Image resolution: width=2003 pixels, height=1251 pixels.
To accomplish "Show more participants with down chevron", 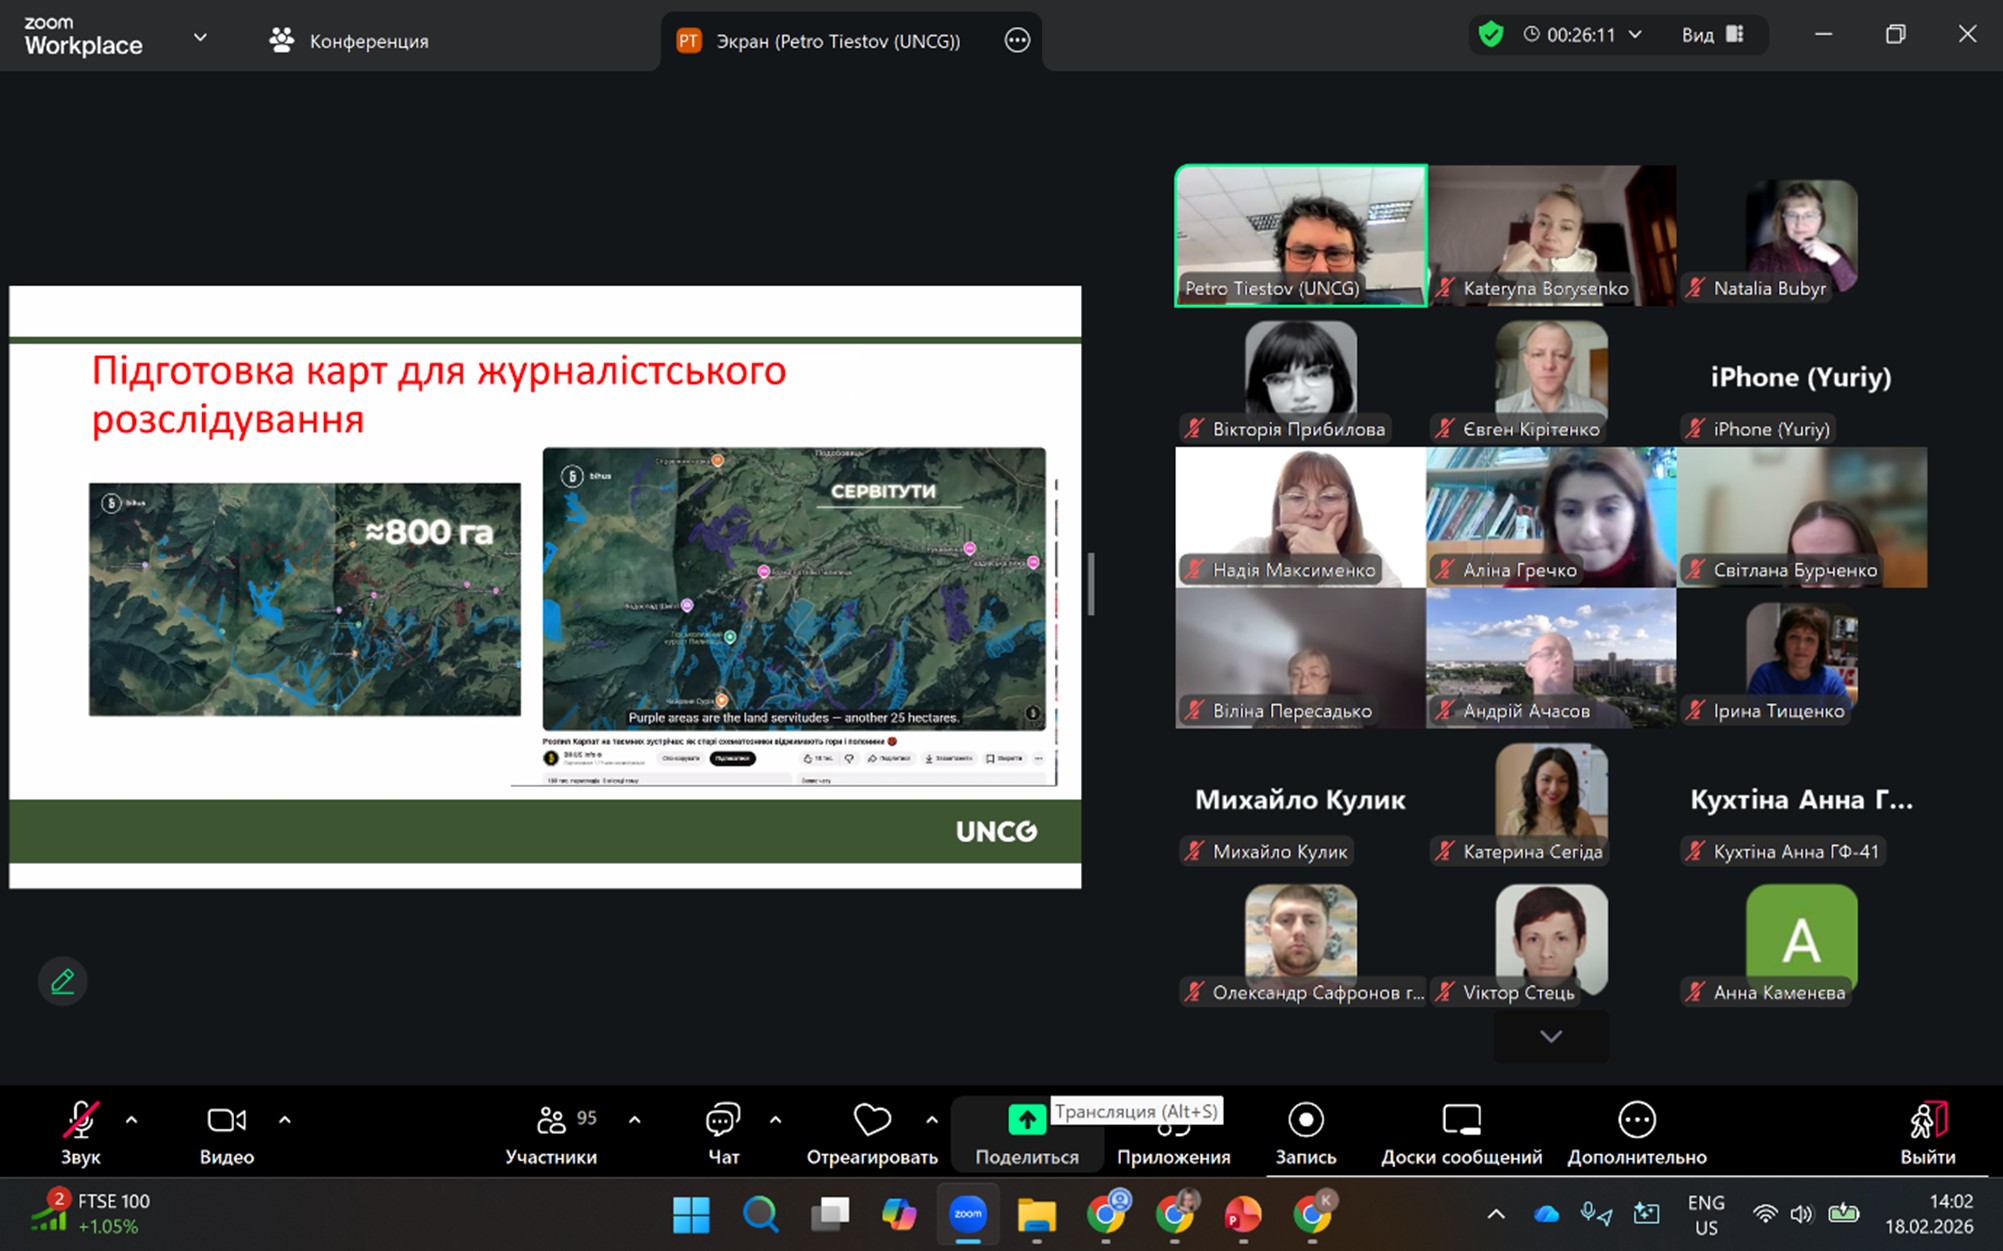I will click(1550, 1036).
